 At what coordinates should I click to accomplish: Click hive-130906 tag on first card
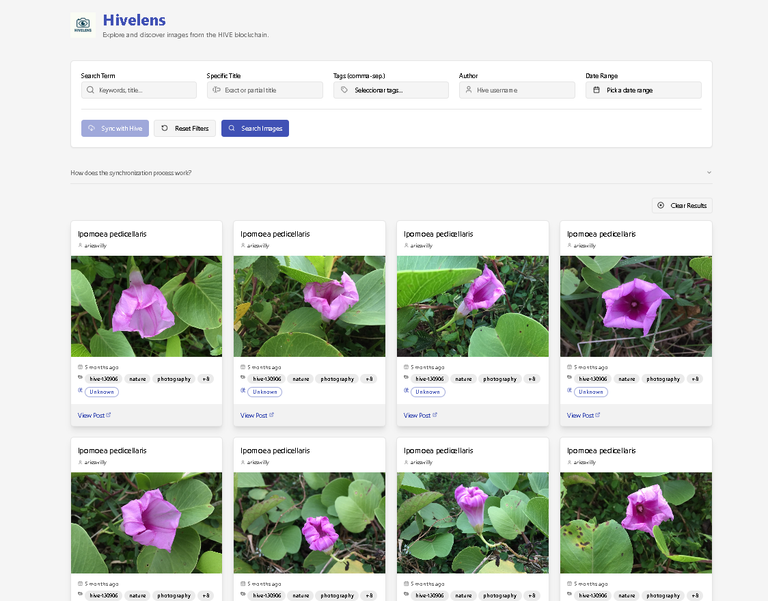[x=103, y=379]
